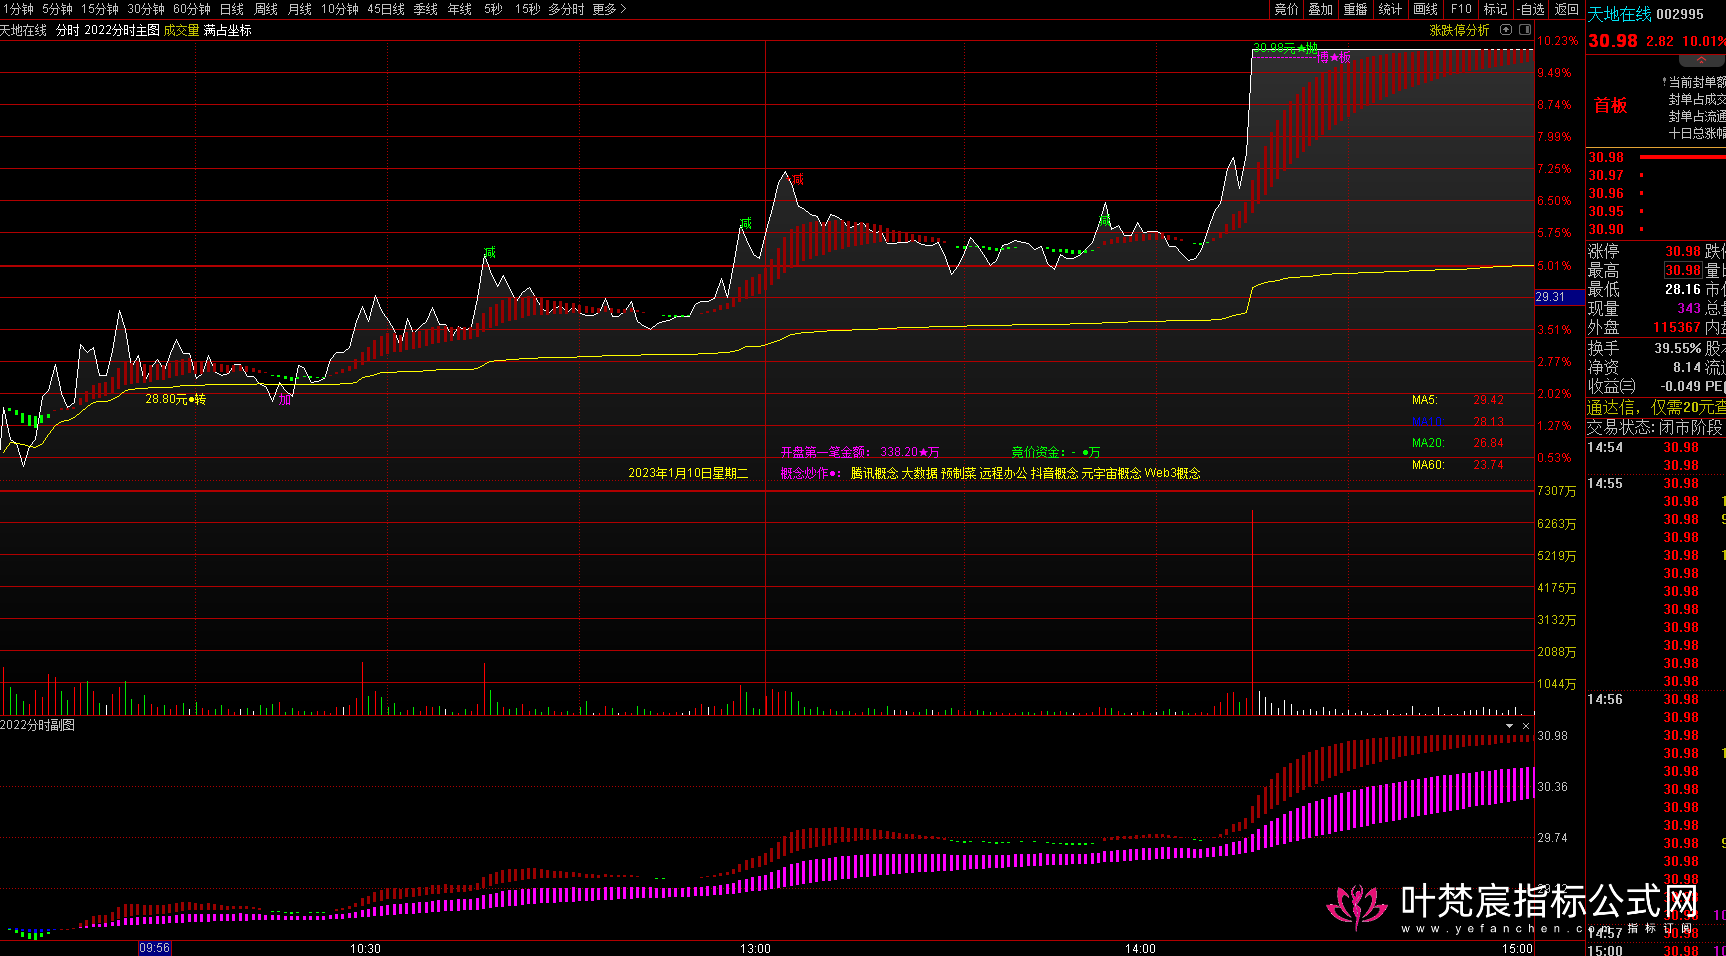The image size is (1726, 956).
Task: Click the up-arrow circle icon beside 涨跌停分析
Action: (1506, 30)
